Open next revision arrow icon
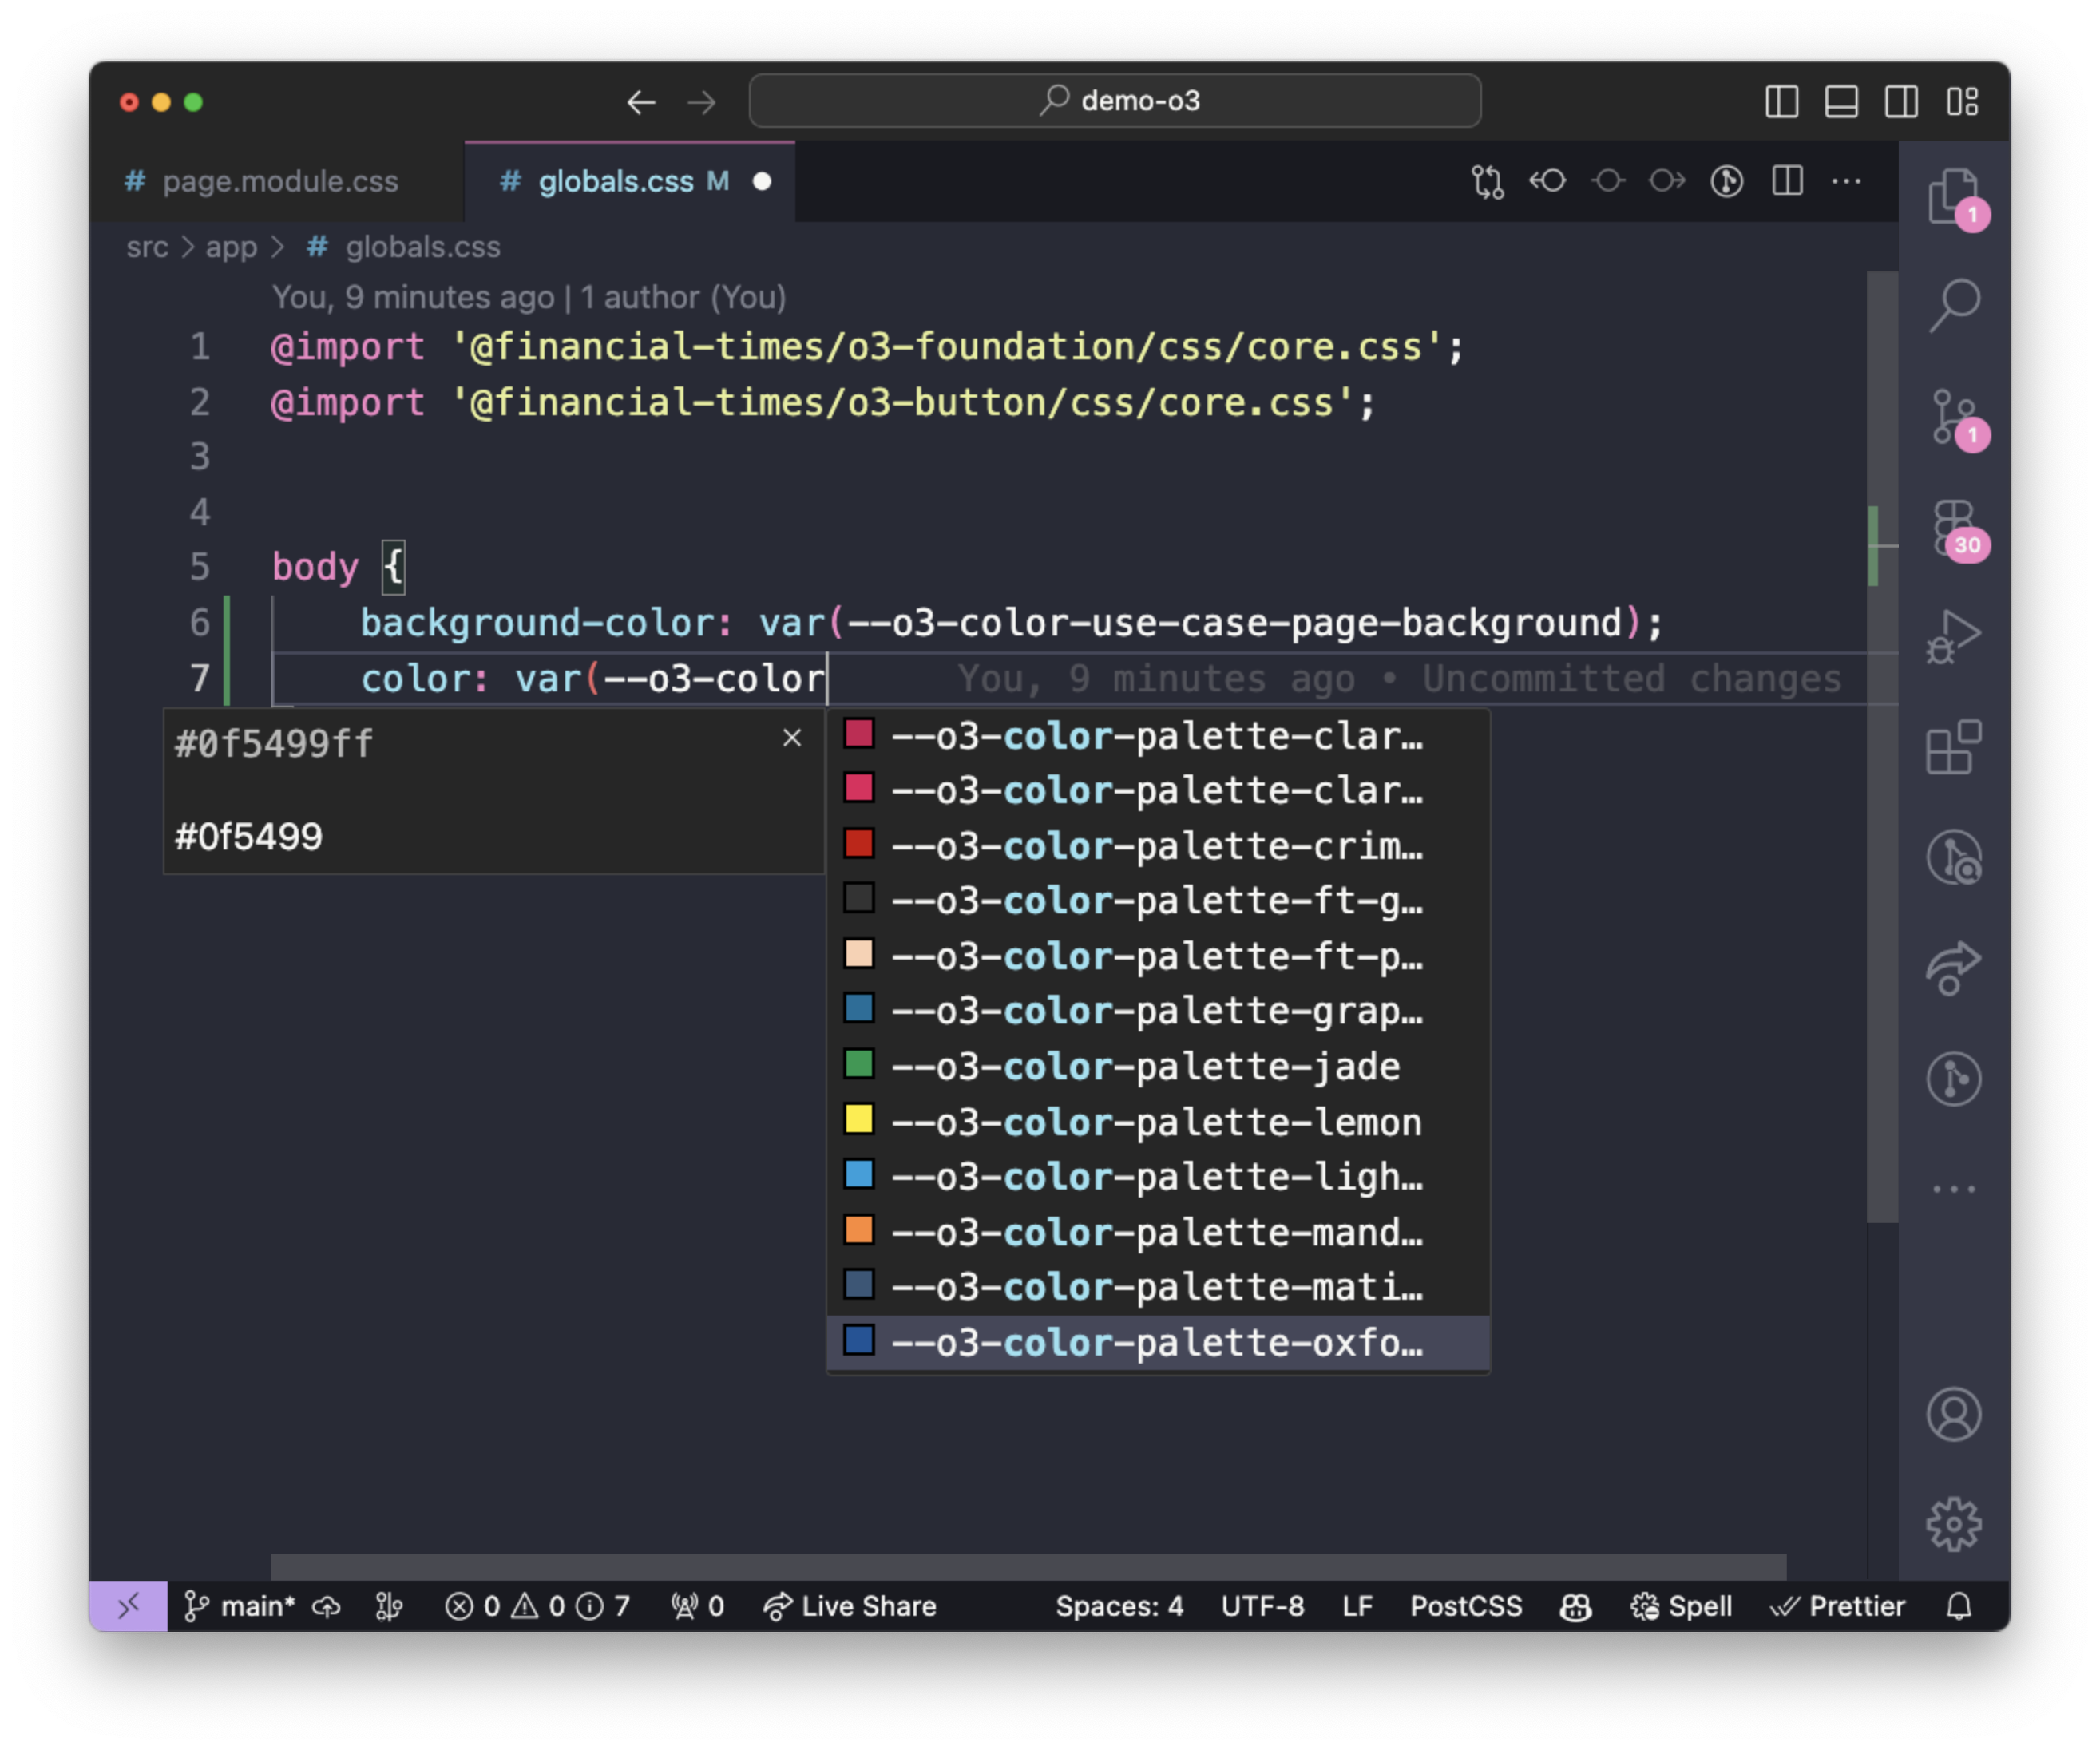This screenshot has width=2100, height=1750. coord(1667,181)
